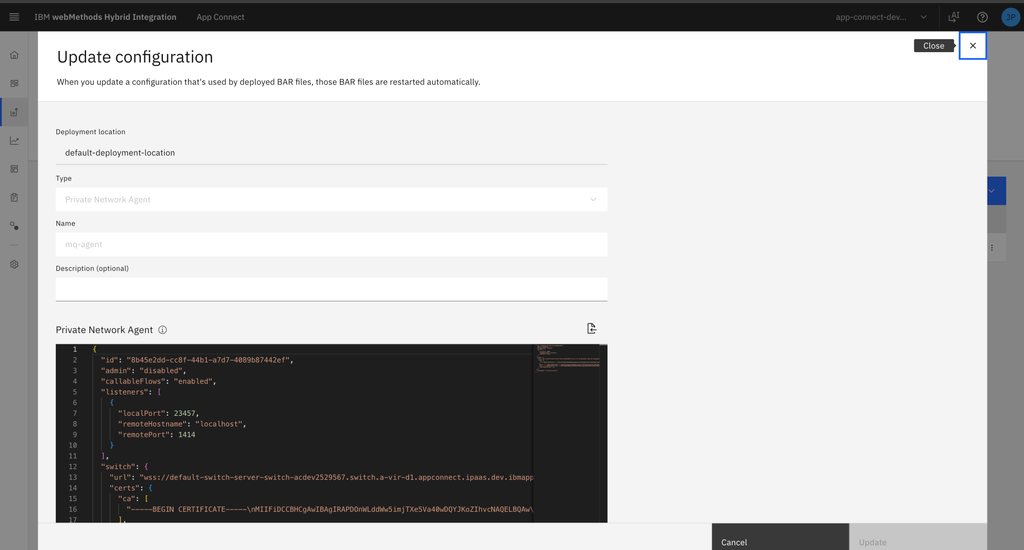Click IBM webMethods Hybrid Integration title

coord(105,17)
